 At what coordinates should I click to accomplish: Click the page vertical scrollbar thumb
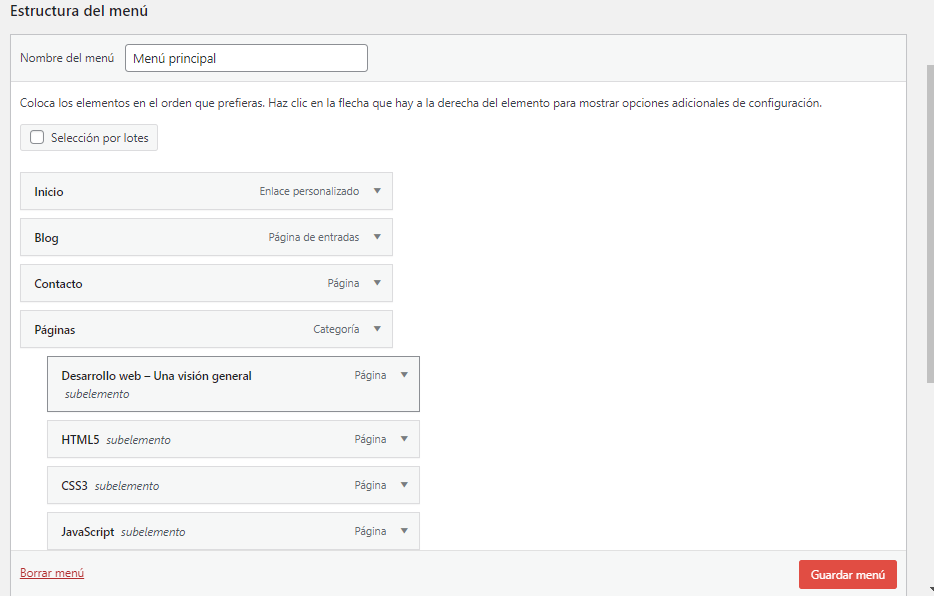coord(930,223)
